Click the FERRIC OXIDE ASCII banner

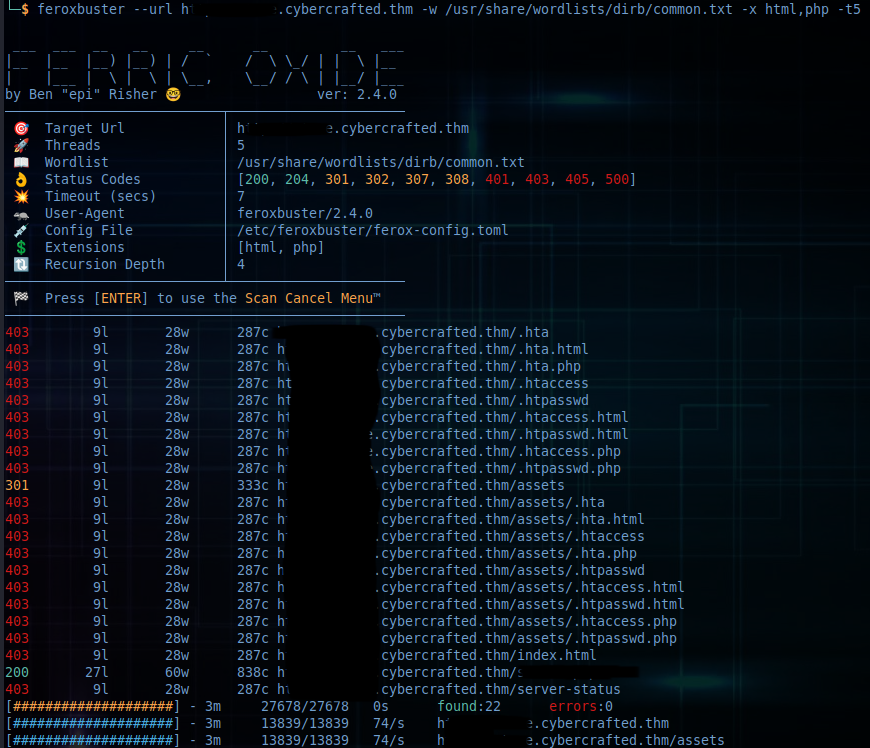[205, 68]
